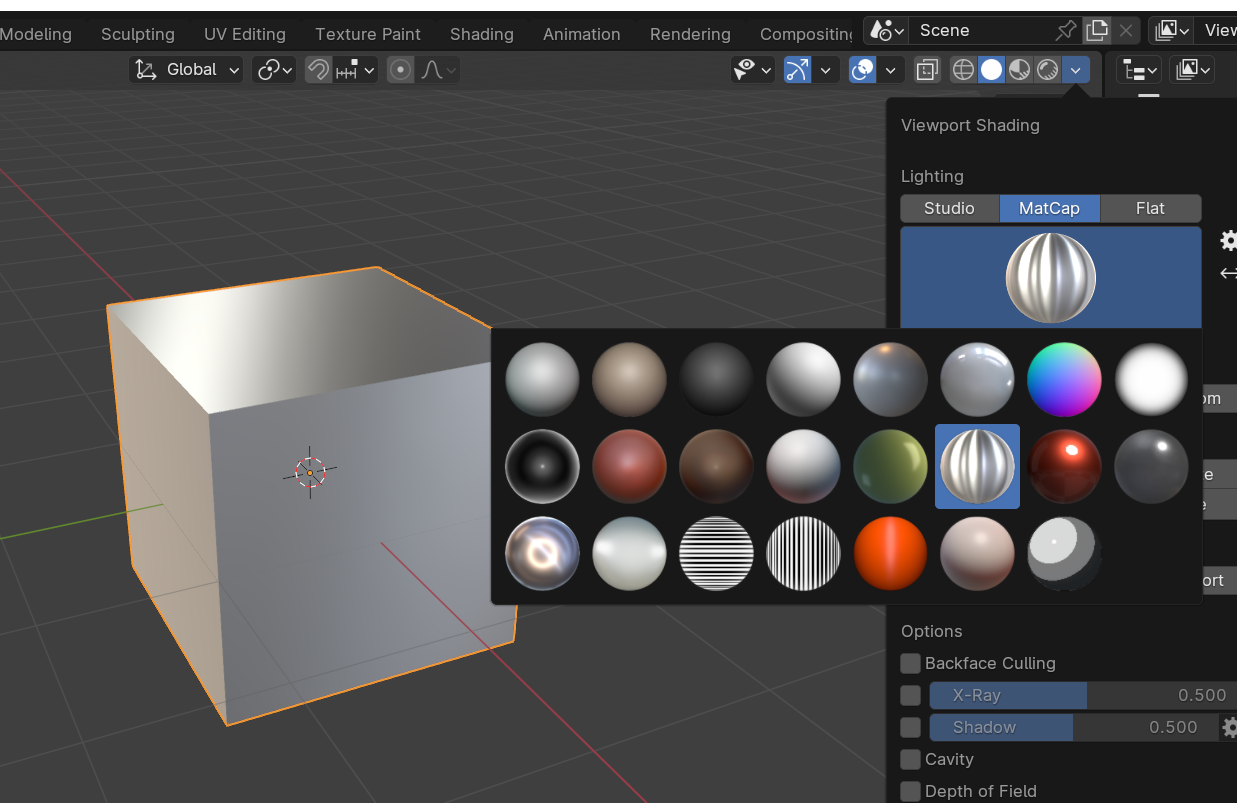Pick the rainbow normal-colored matcap sphere
The height and width of the screenshot is (803, 1237).
1064,380
